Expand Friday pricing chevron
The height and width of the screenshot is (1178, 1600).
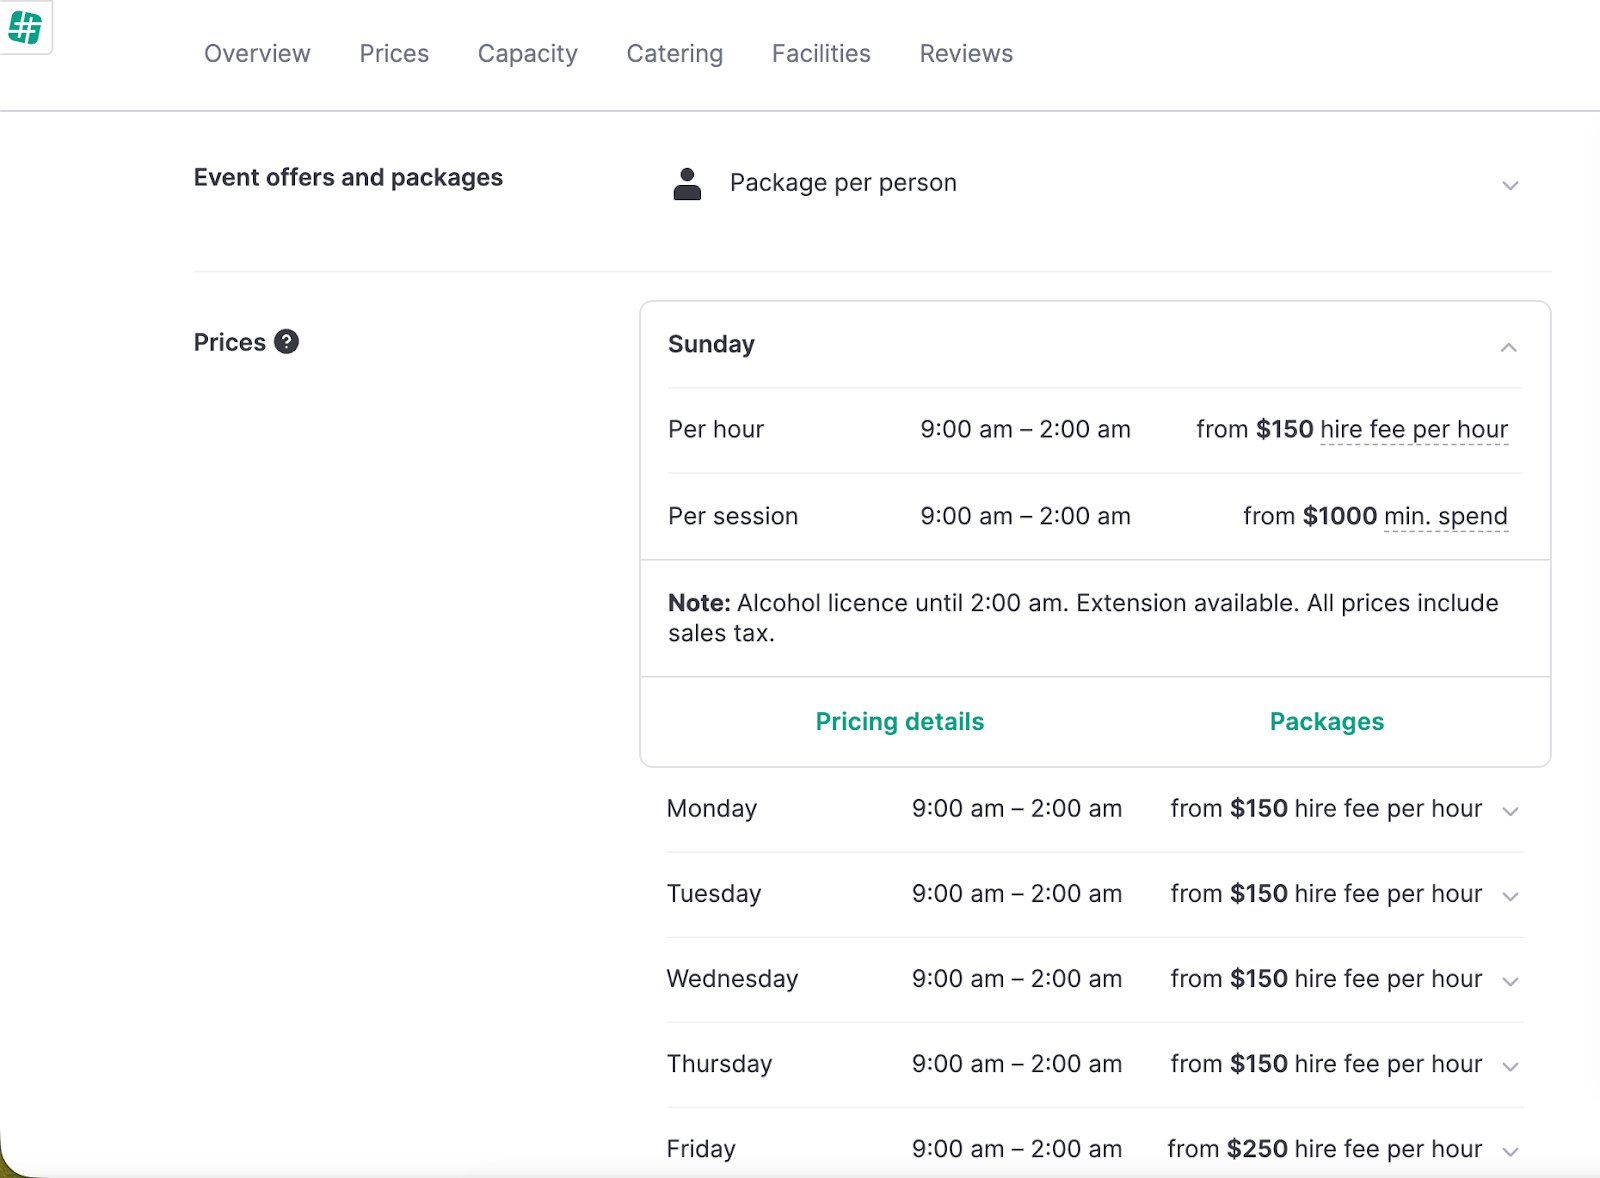(1510, 1150)
